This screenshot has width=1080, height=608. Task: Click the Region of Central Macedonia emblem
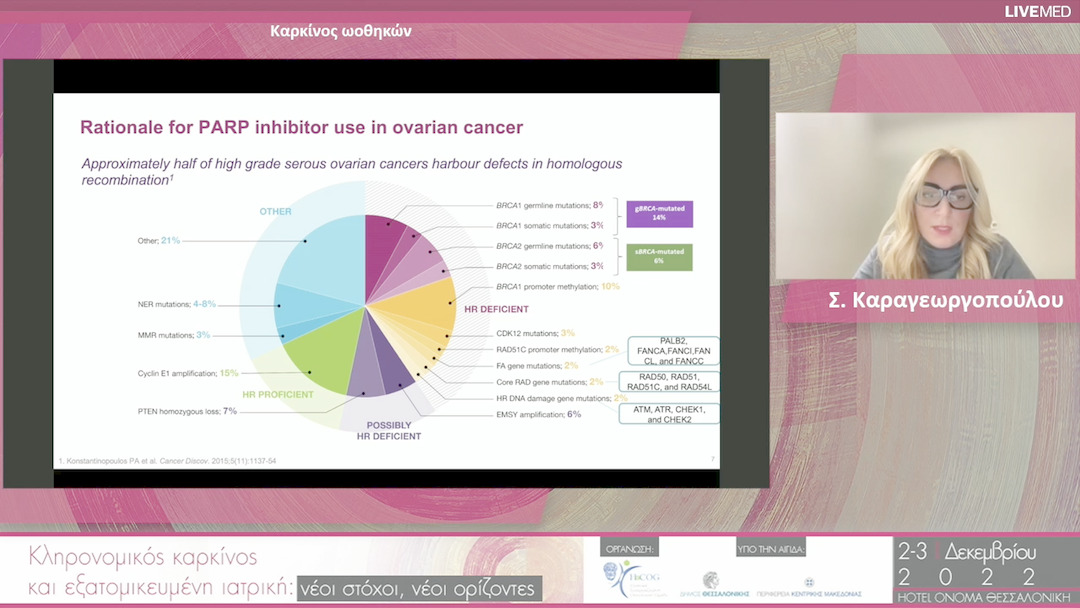(x=809, y=583)
